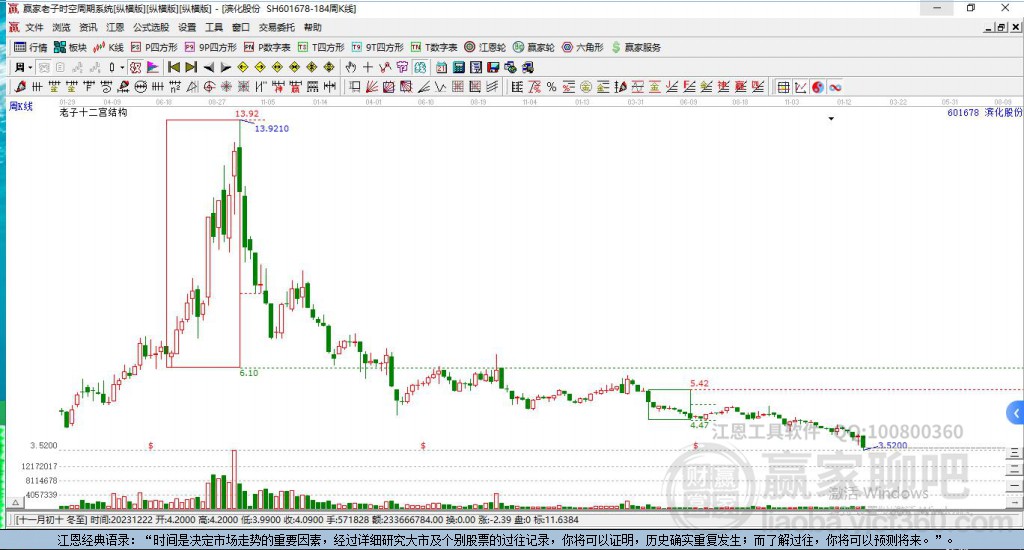
Task: Open the 板块 sector panel
Action: click(x=70, y=47)
